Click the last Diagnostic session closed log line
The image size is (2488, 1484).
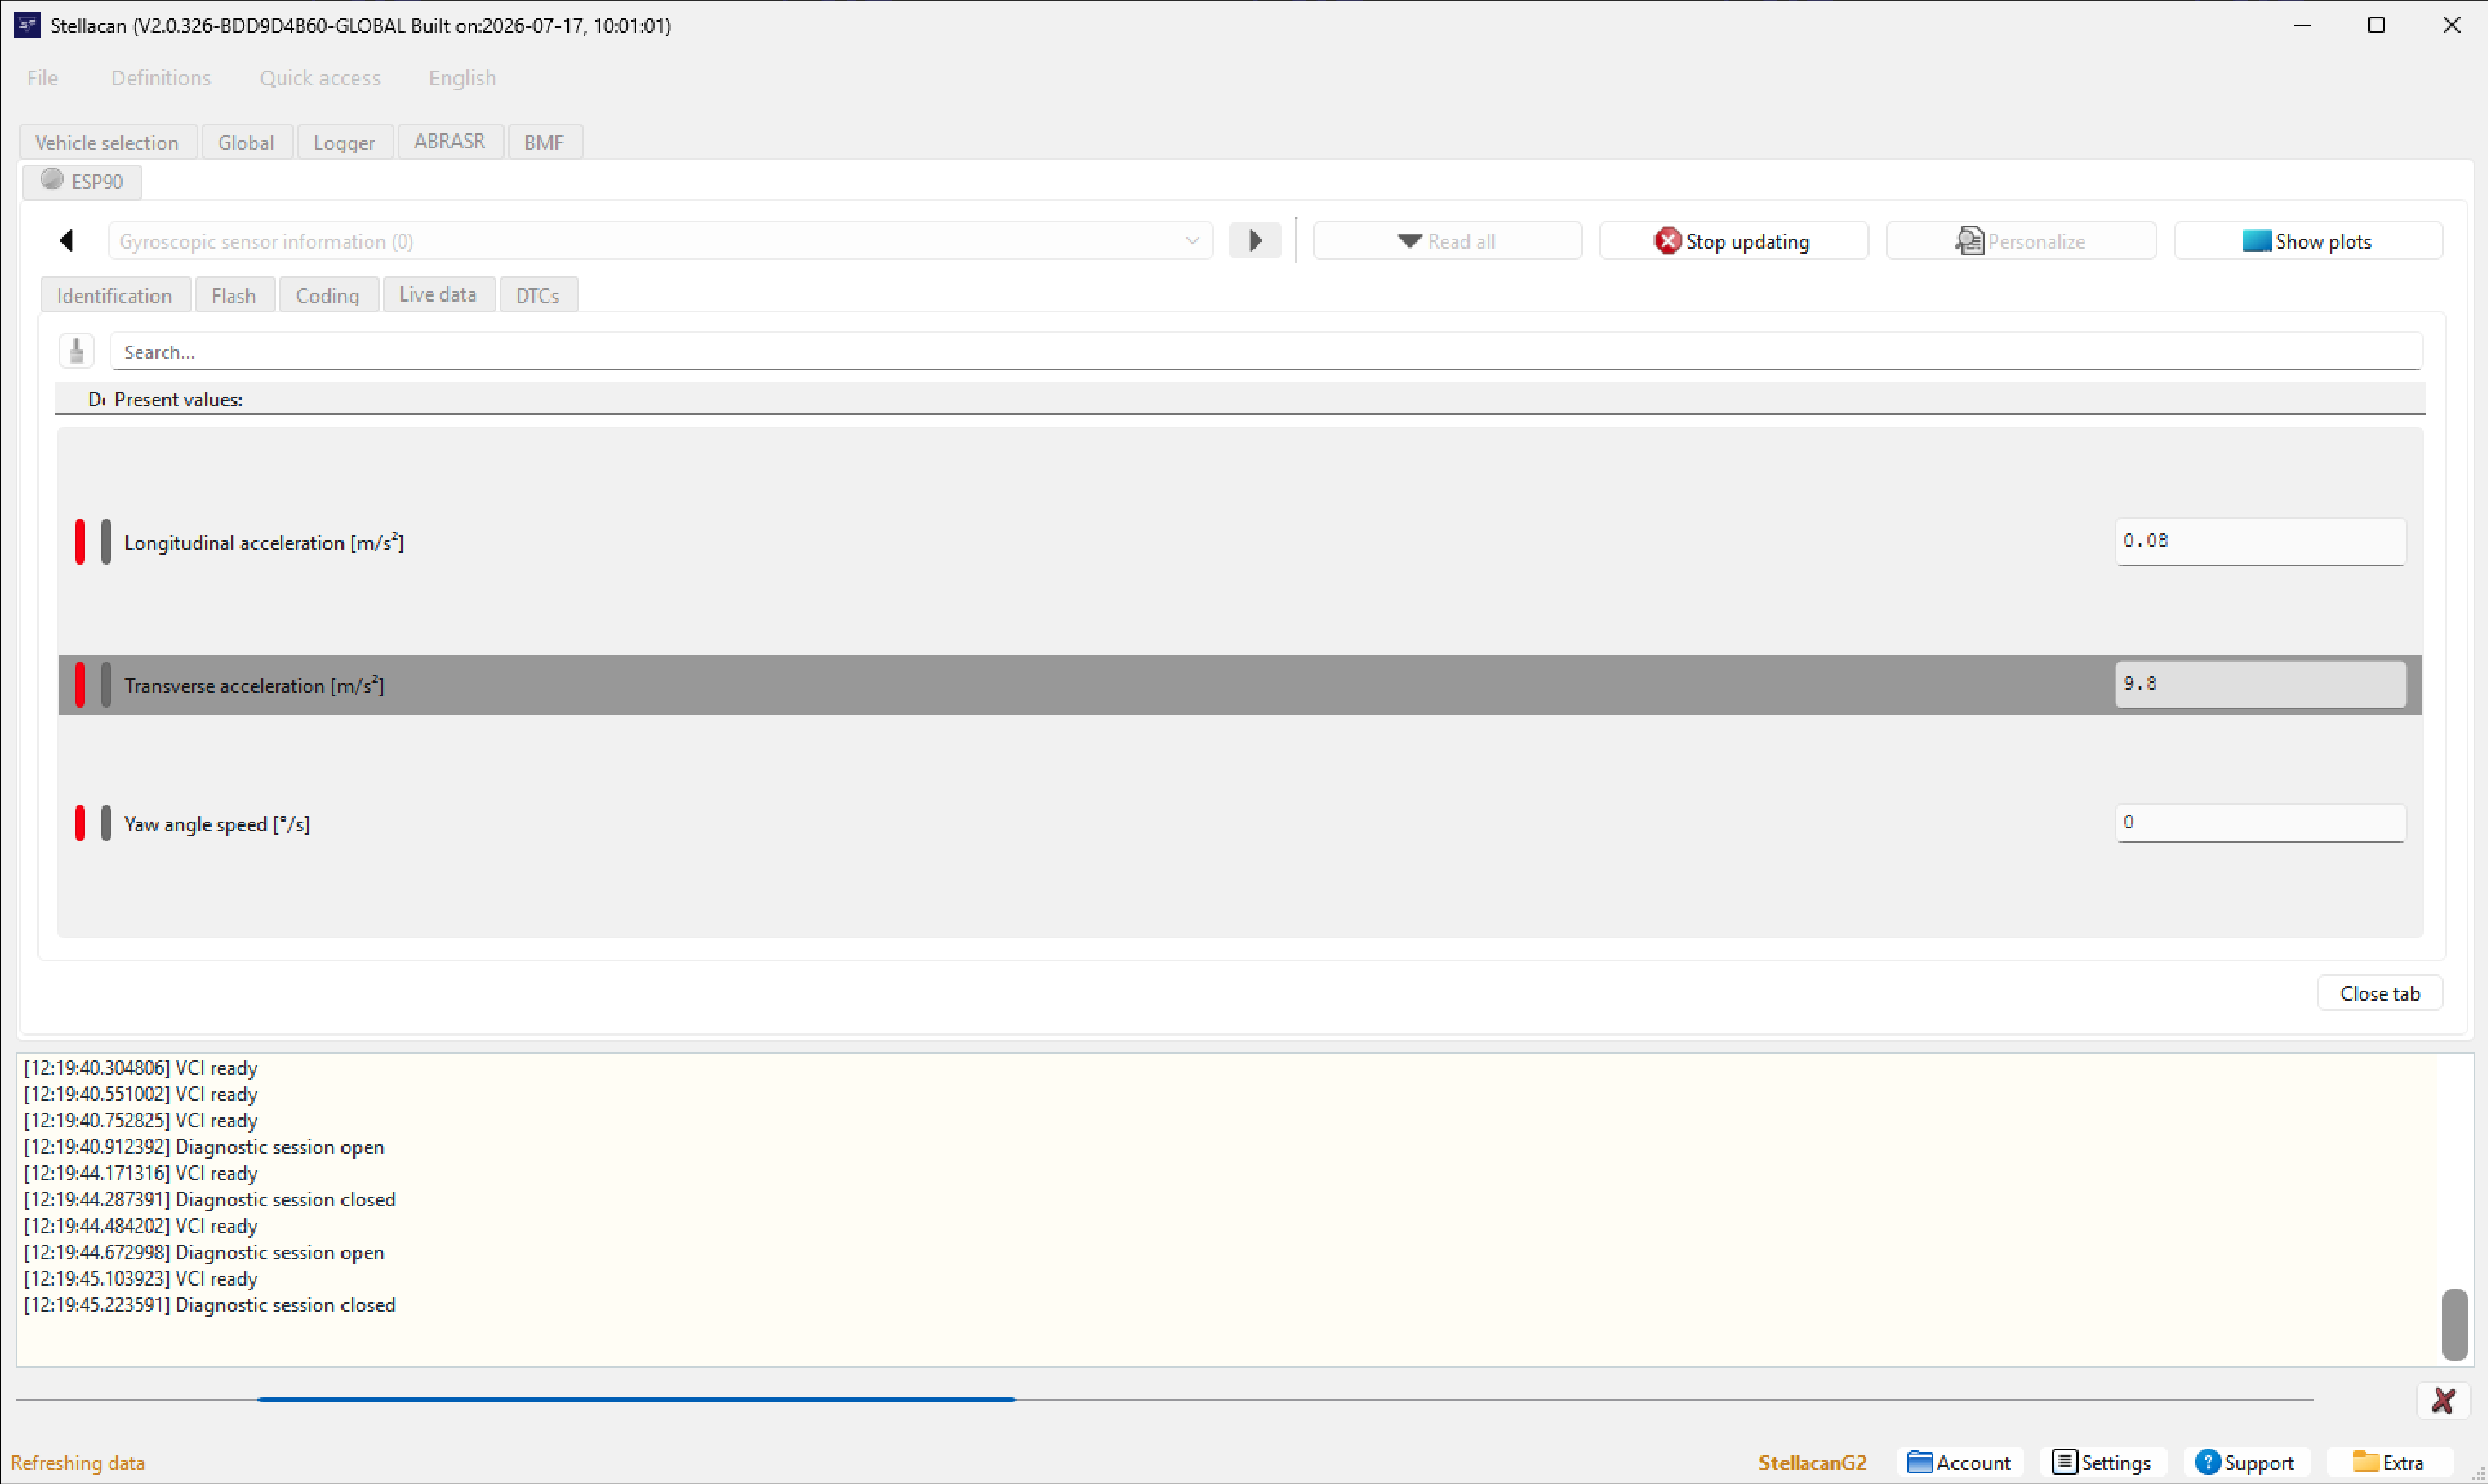click(x=210, y=1305)
